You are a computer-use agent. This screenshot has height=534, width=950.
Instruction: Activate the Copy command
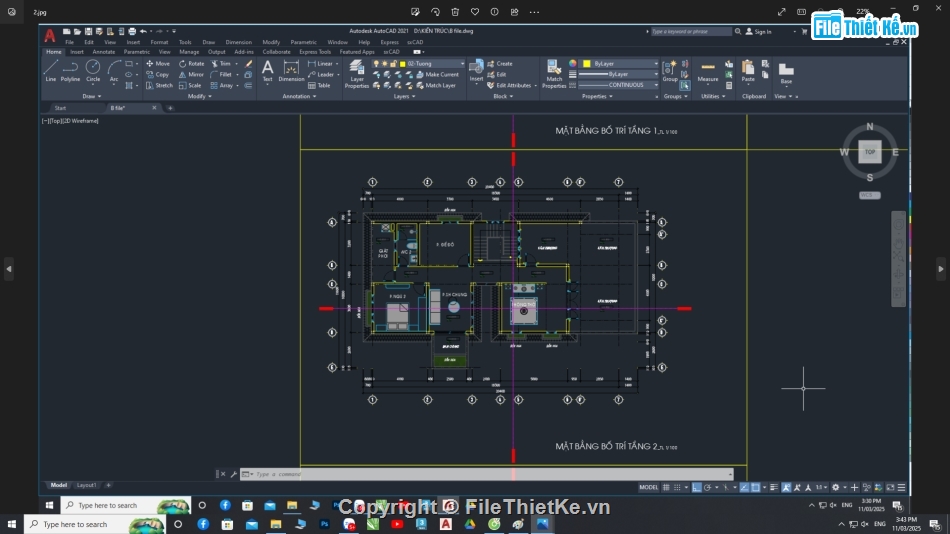(158, 75)
